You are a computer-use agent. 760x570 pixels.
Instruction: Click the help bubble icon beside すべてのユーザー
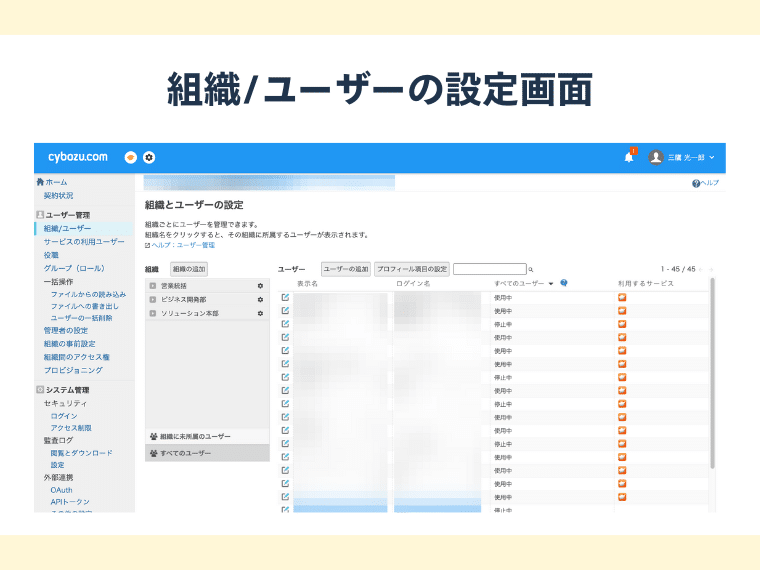click(565, 284)
